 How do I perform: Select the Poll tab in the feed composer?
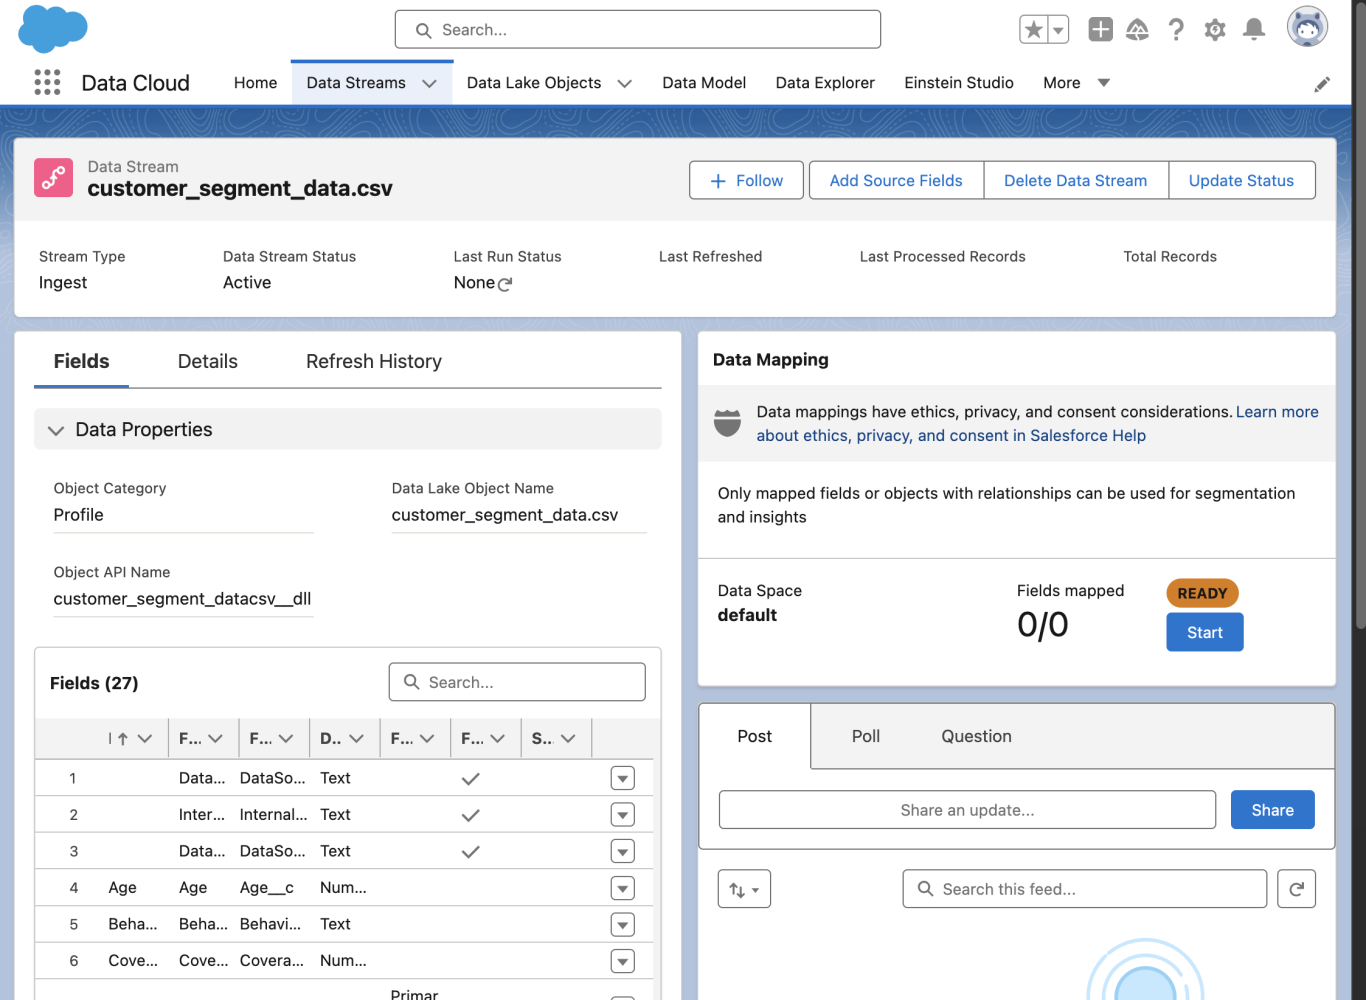pyautogui.click(x=865, y=736)
